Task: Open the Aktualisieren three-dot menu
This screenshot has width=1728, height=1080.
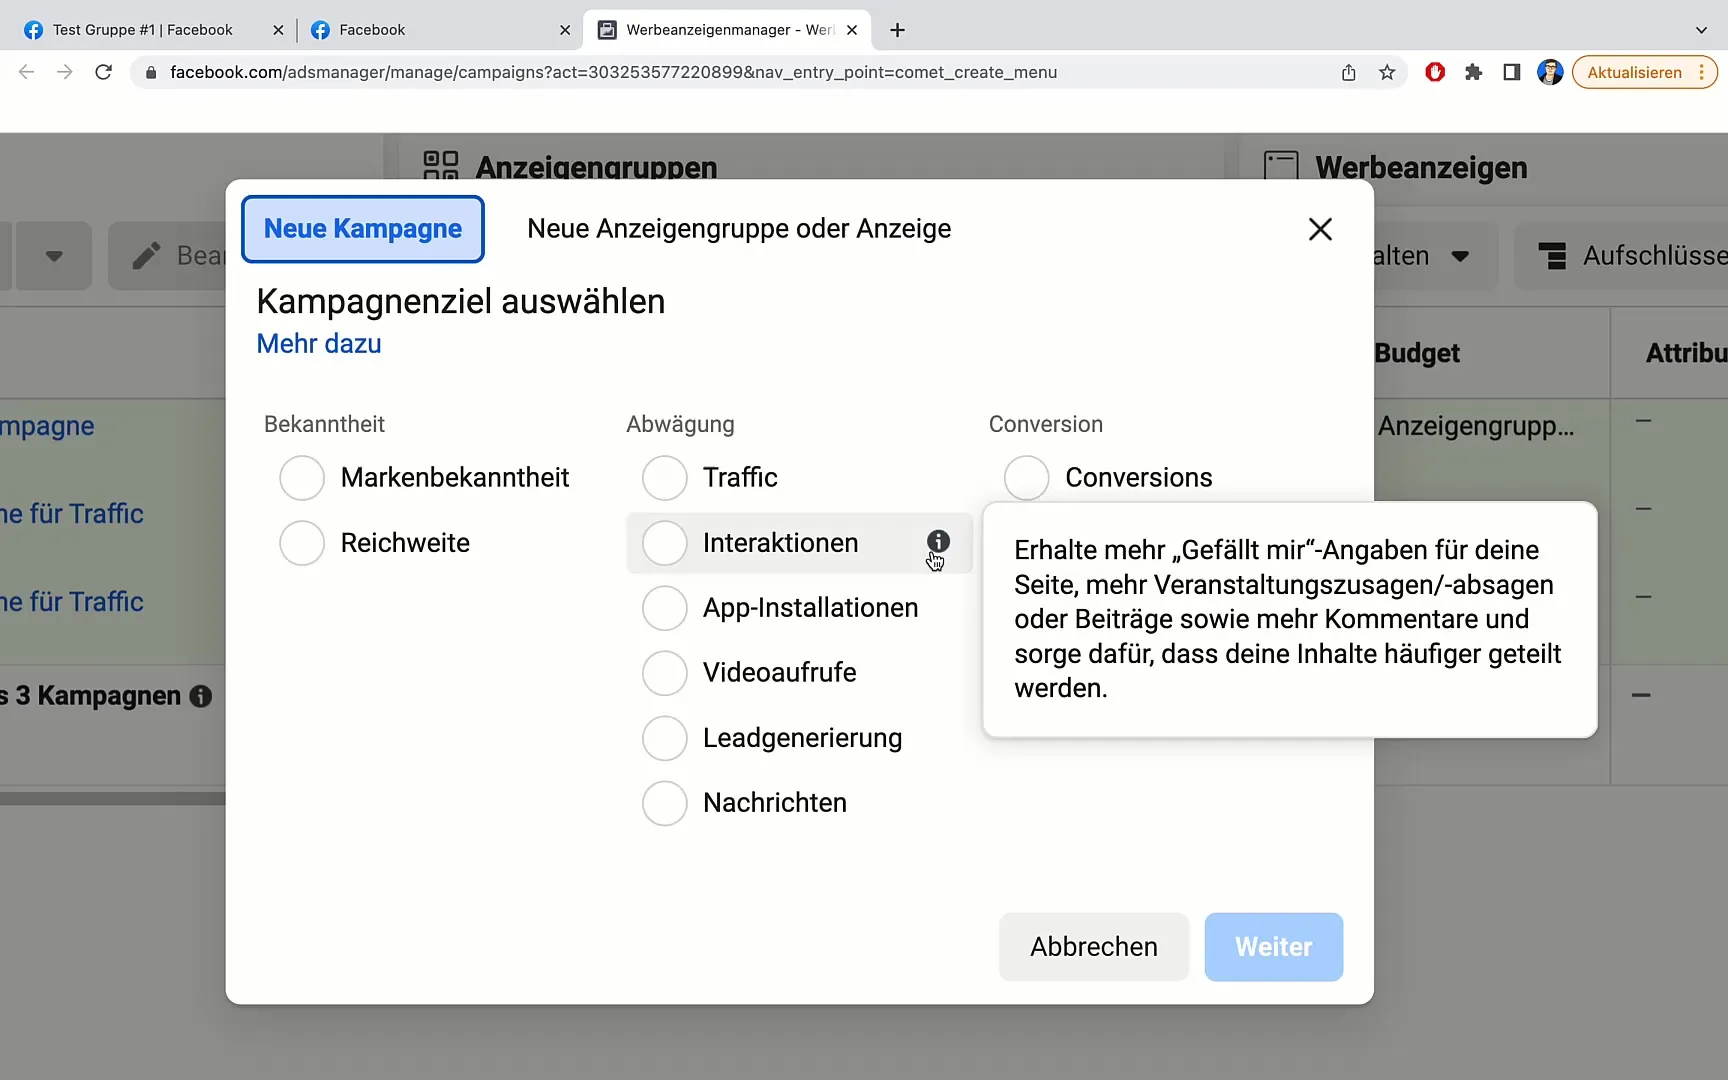Action: (x=1701, y=72)
